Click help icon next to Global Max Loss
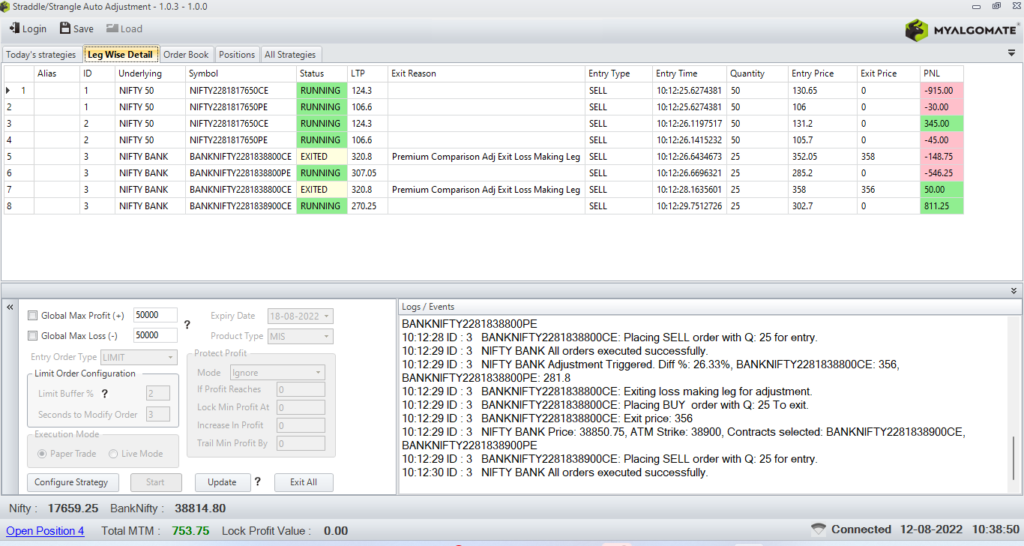Viewport: 1024px width, 546px height. (187, 325)
